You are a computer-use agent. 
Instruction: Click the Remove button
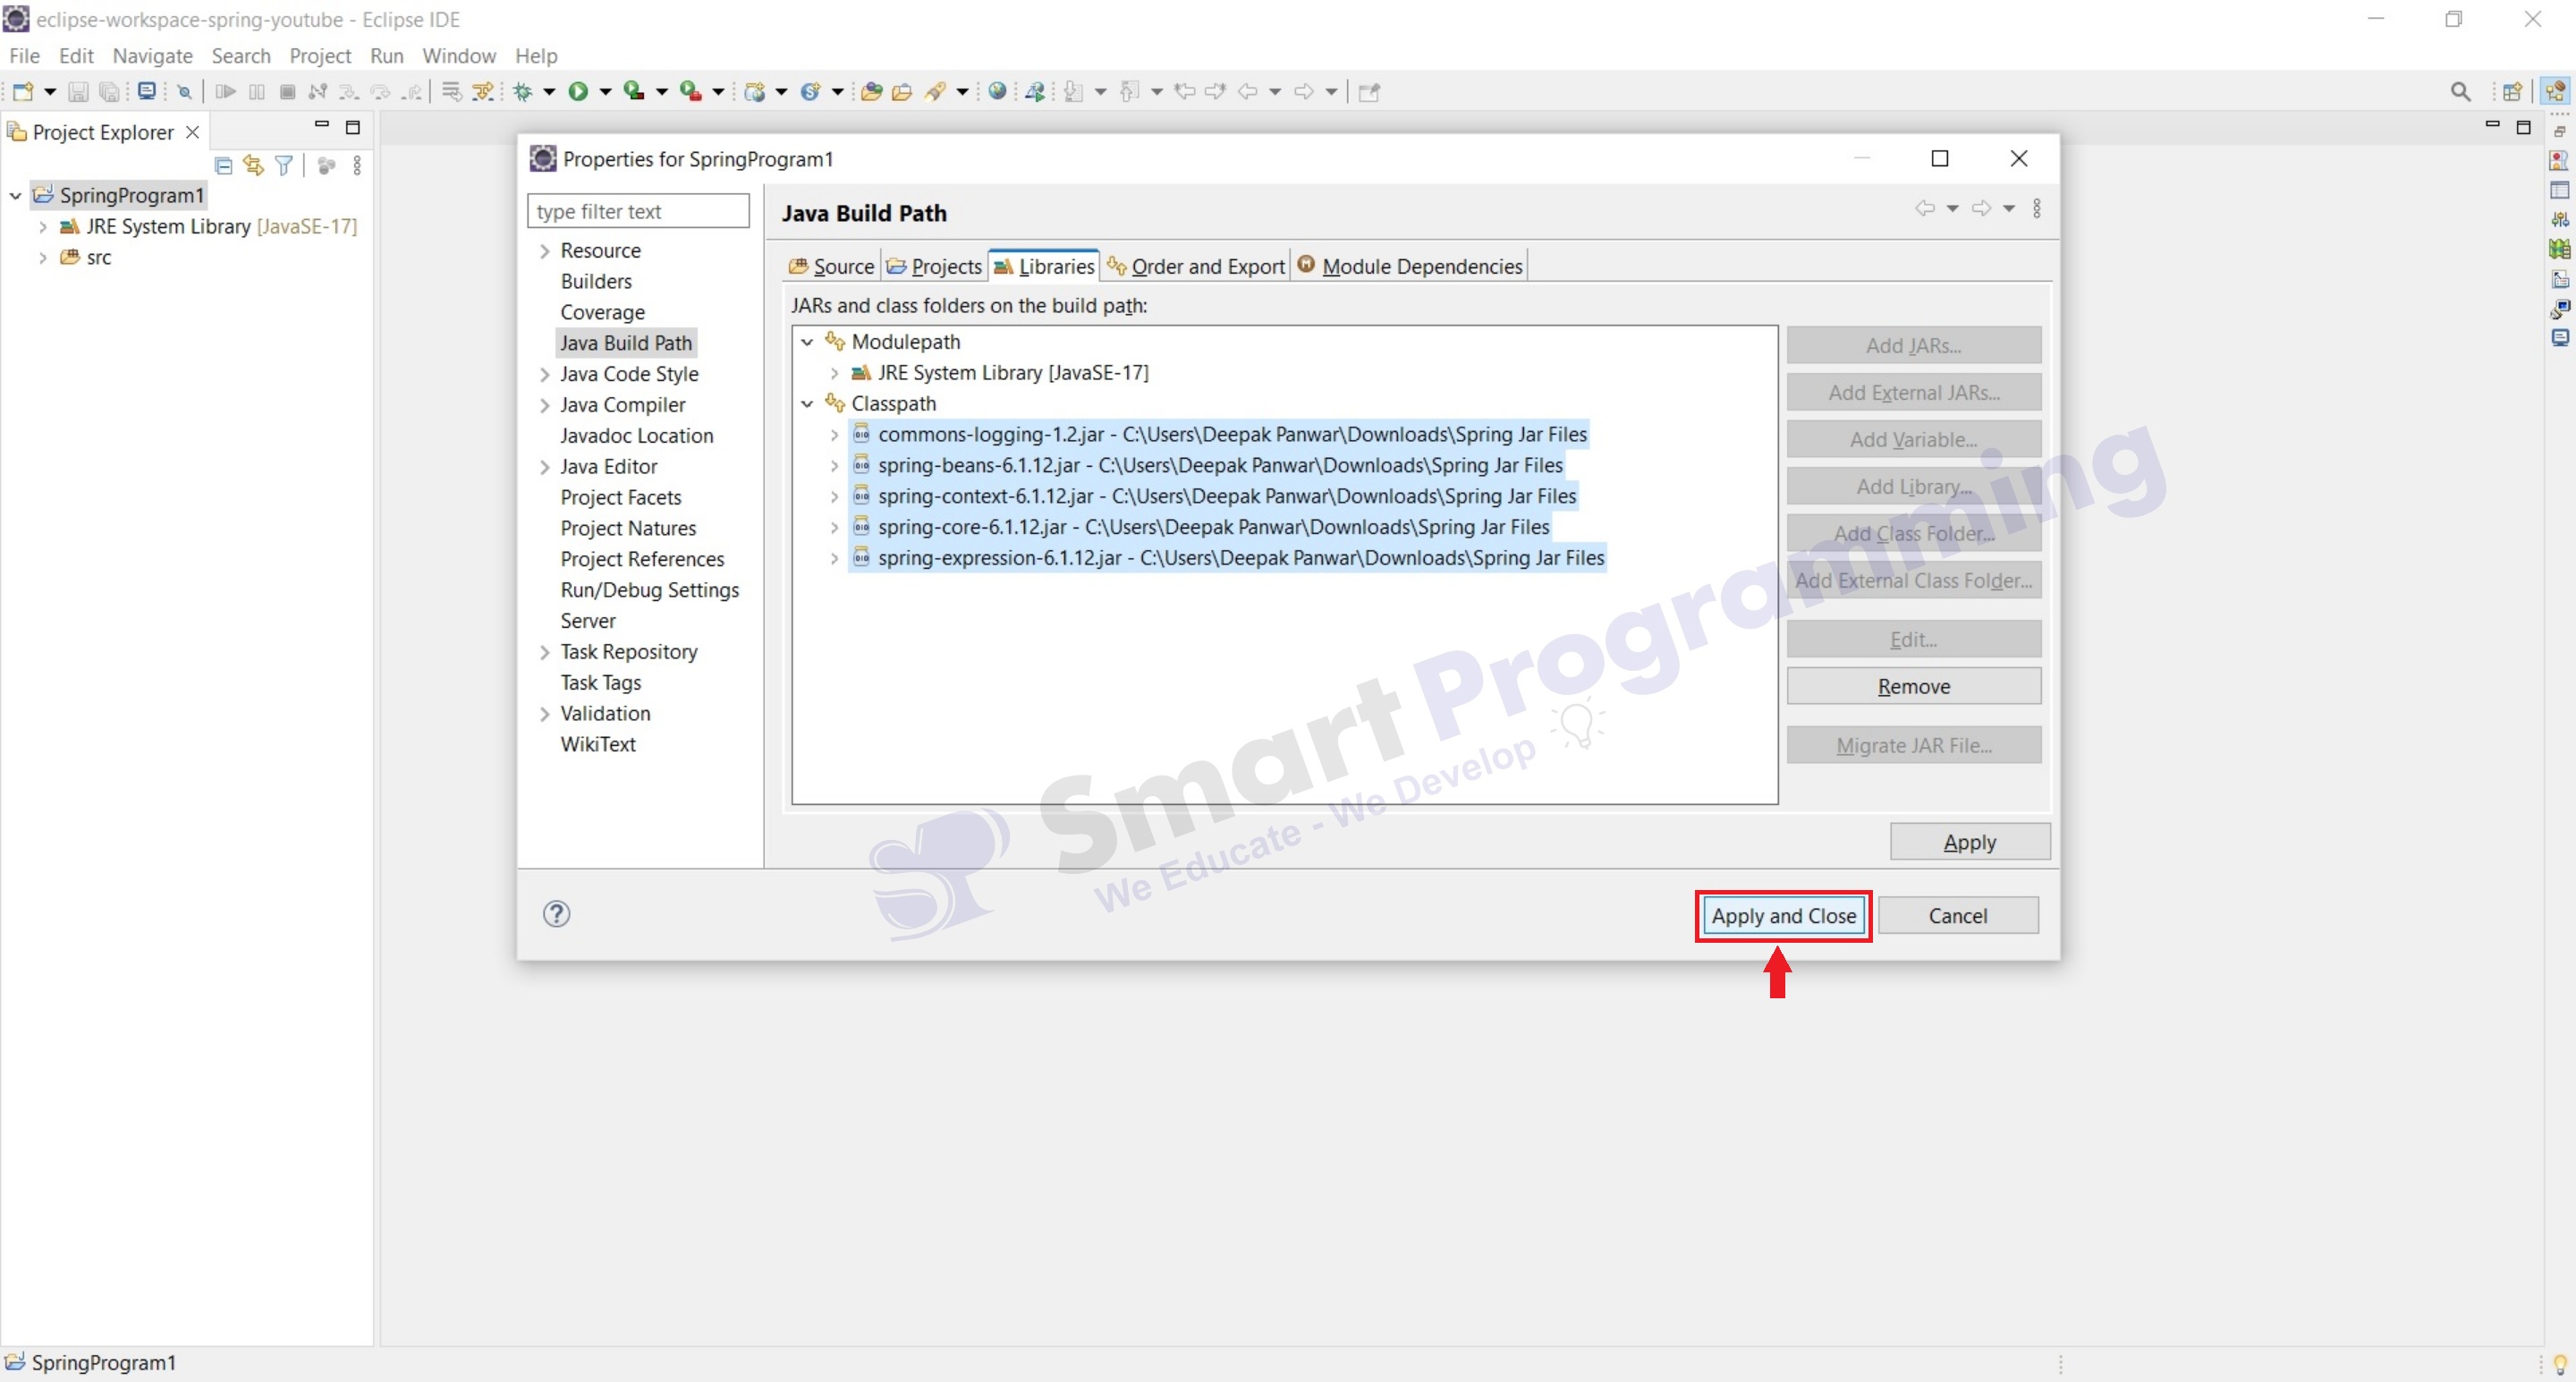[1913, 687]
